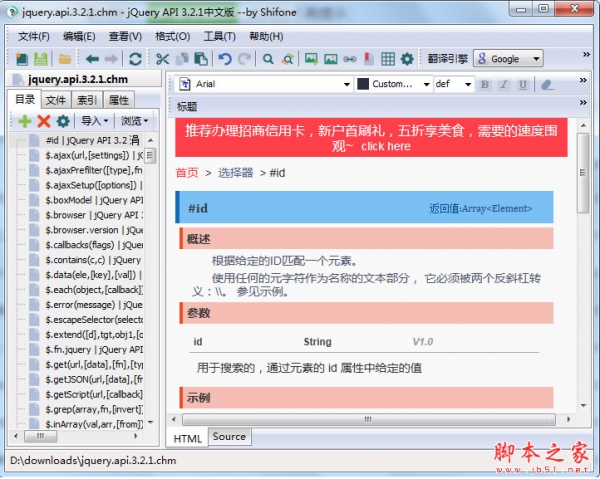Insert bookmark with red bookmark icon

(x=368, y=59)
